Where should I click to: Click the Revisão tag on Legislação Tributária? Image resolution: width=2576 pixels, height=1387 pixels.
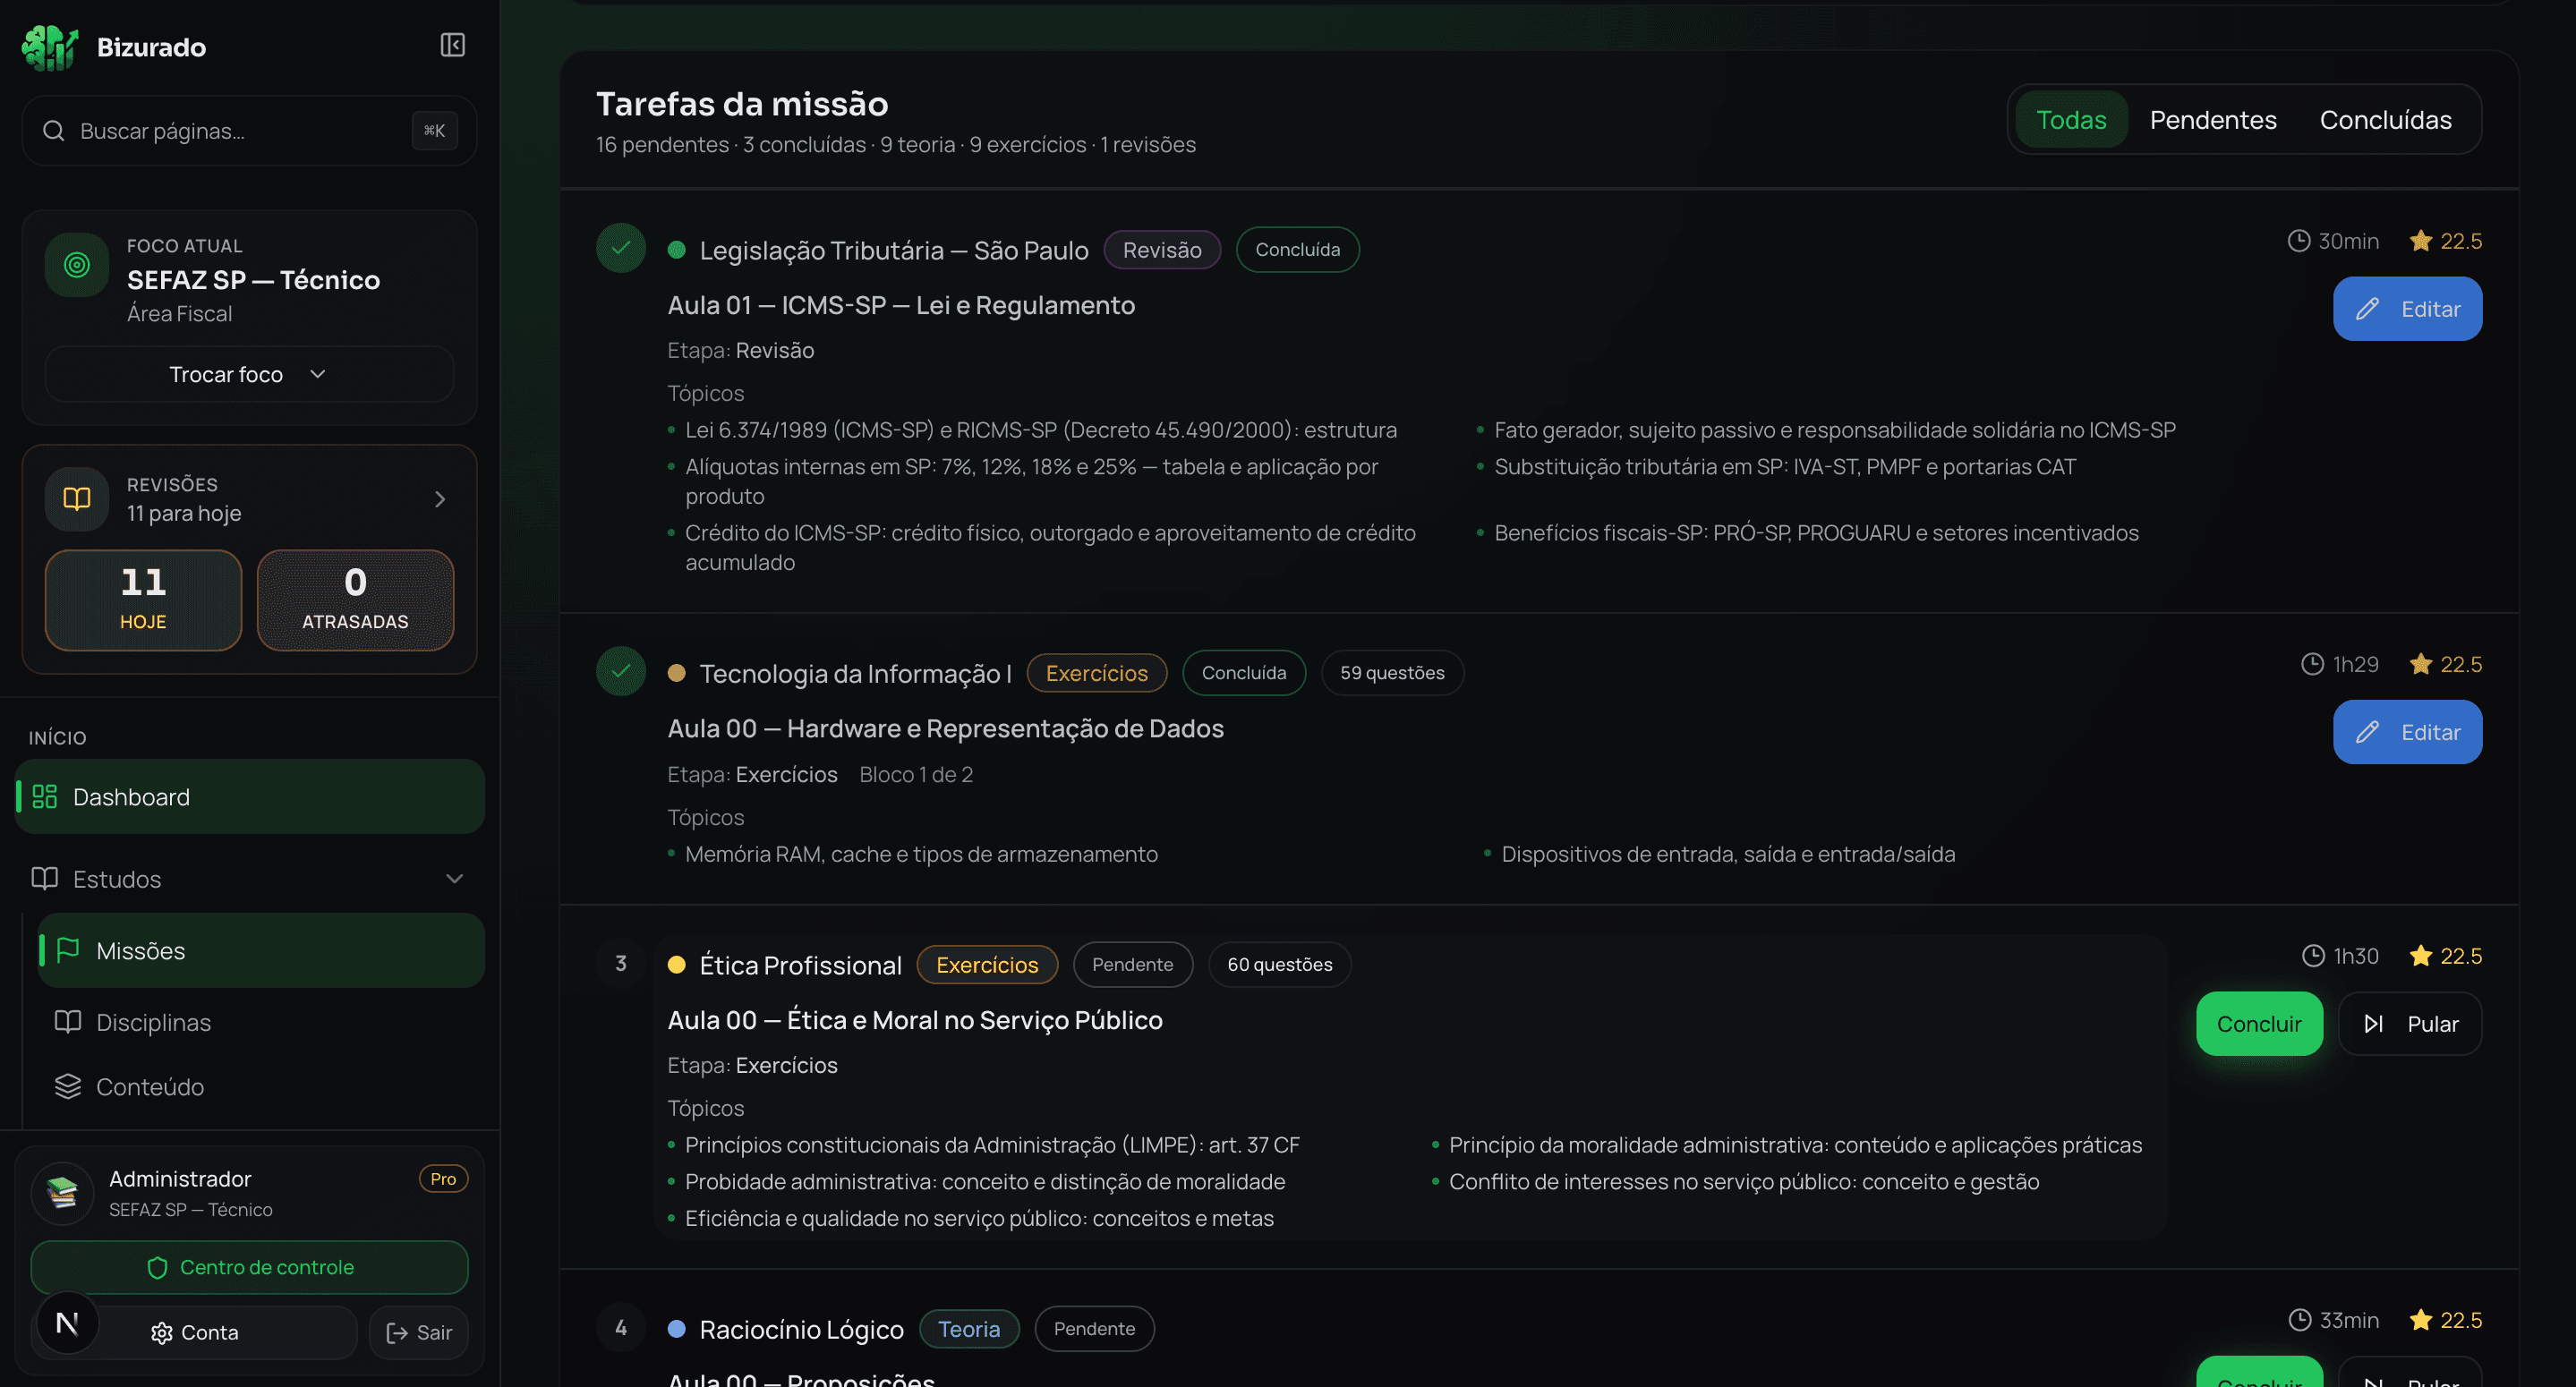[x=1162, y=250]
